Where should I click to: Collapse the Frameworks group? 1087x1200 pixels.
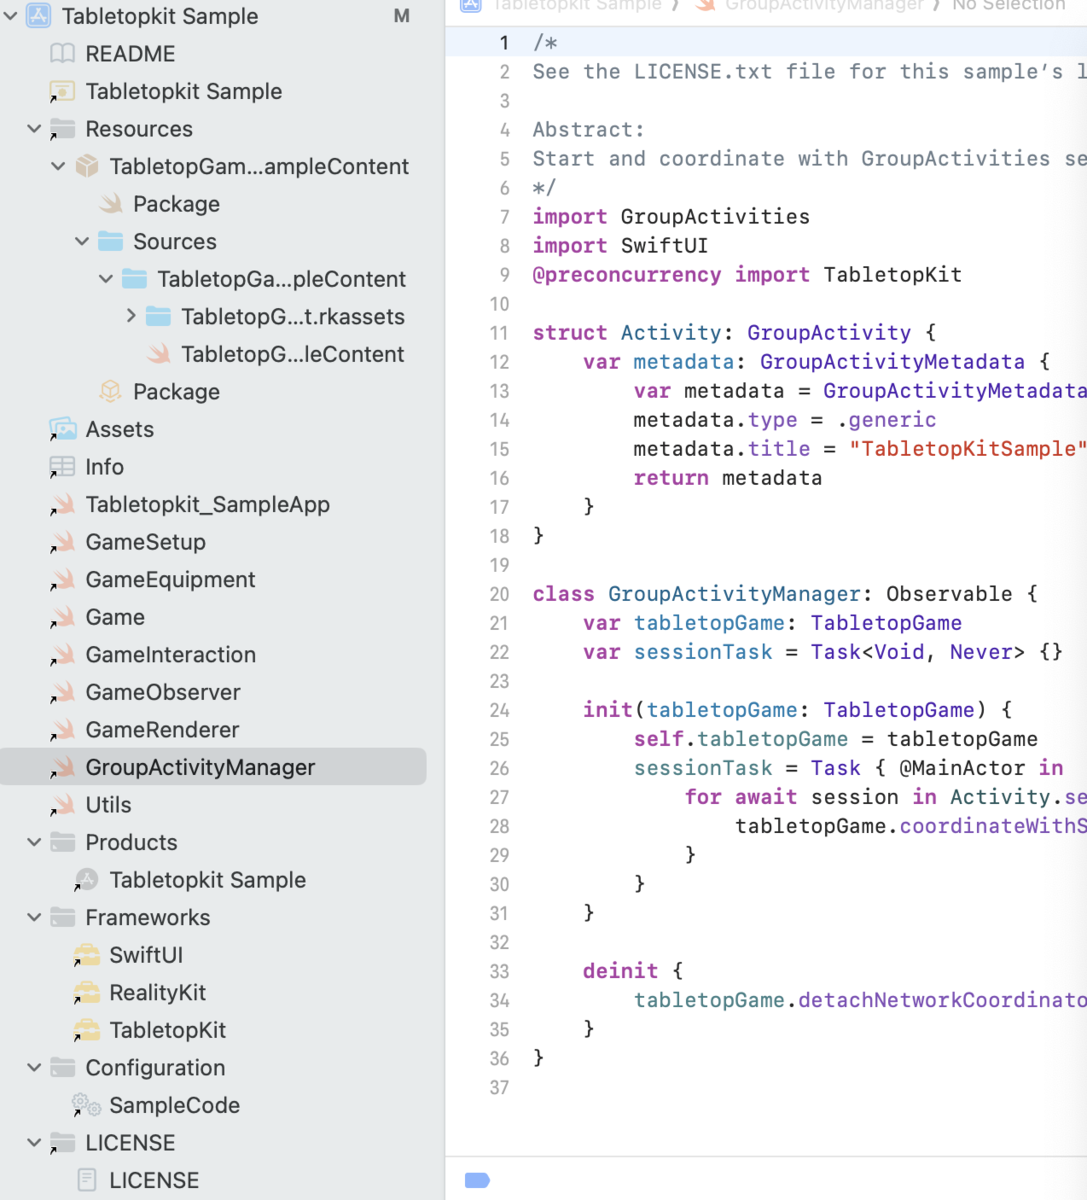click(34, 917)
